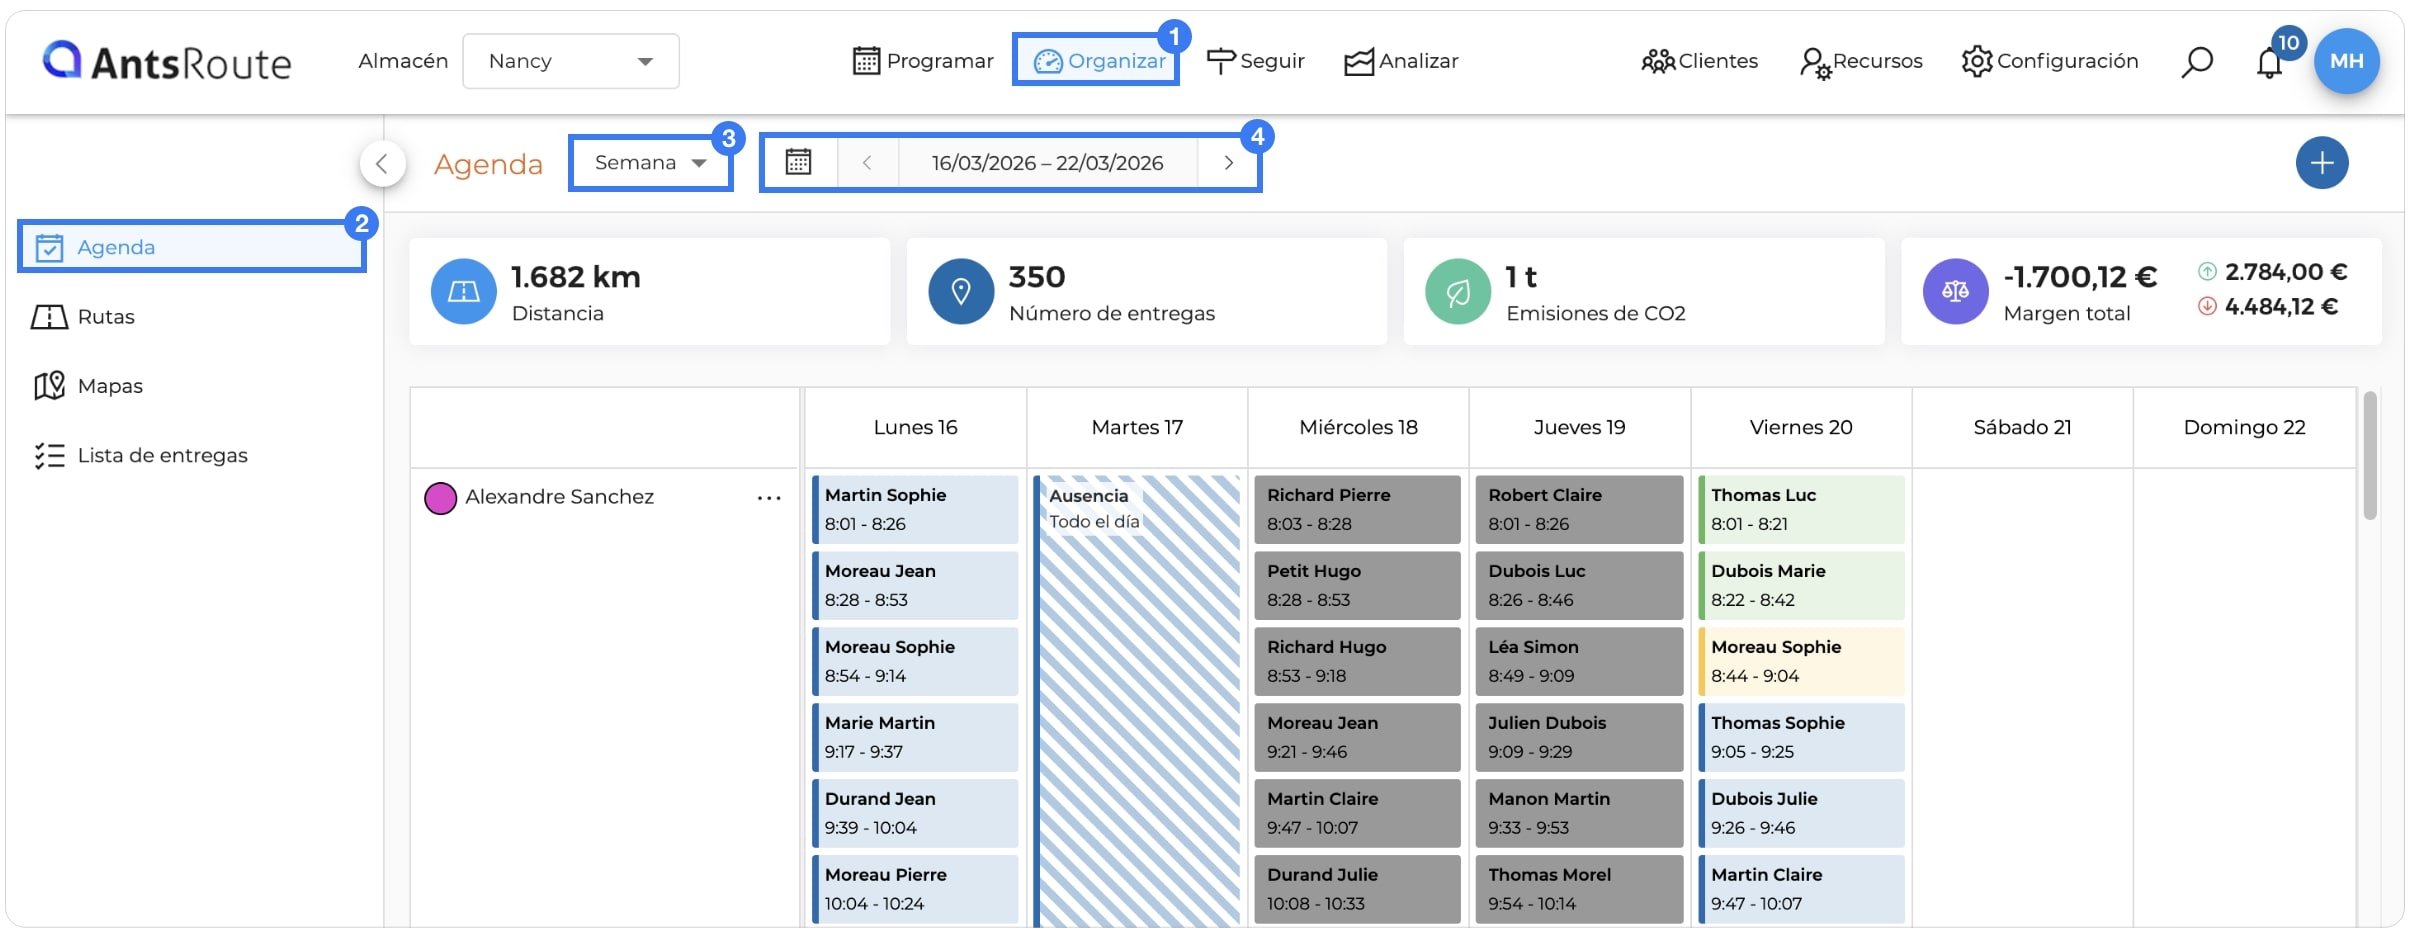Click the CO2 emissions leaf icon

point(1458,291)
